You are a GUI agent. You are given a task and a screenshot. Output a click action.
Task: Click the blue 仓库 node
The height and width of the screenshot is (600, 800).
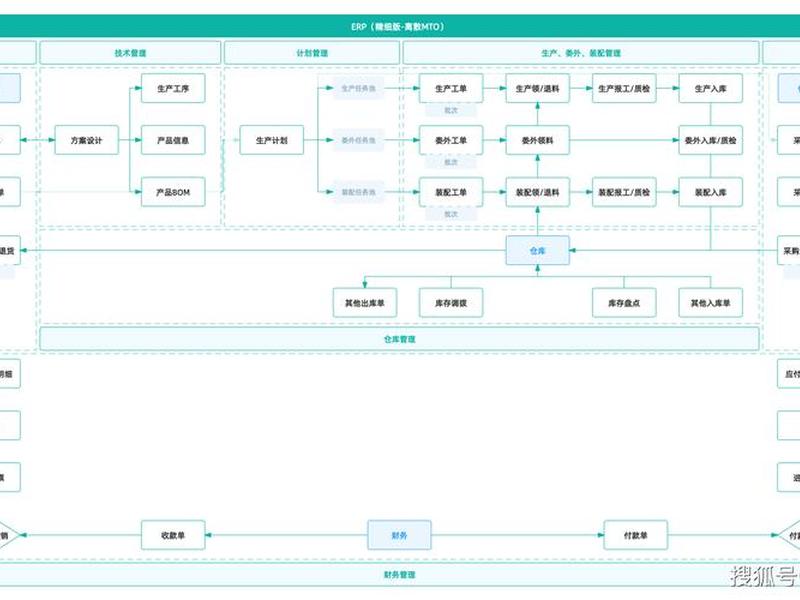[537, 251]
